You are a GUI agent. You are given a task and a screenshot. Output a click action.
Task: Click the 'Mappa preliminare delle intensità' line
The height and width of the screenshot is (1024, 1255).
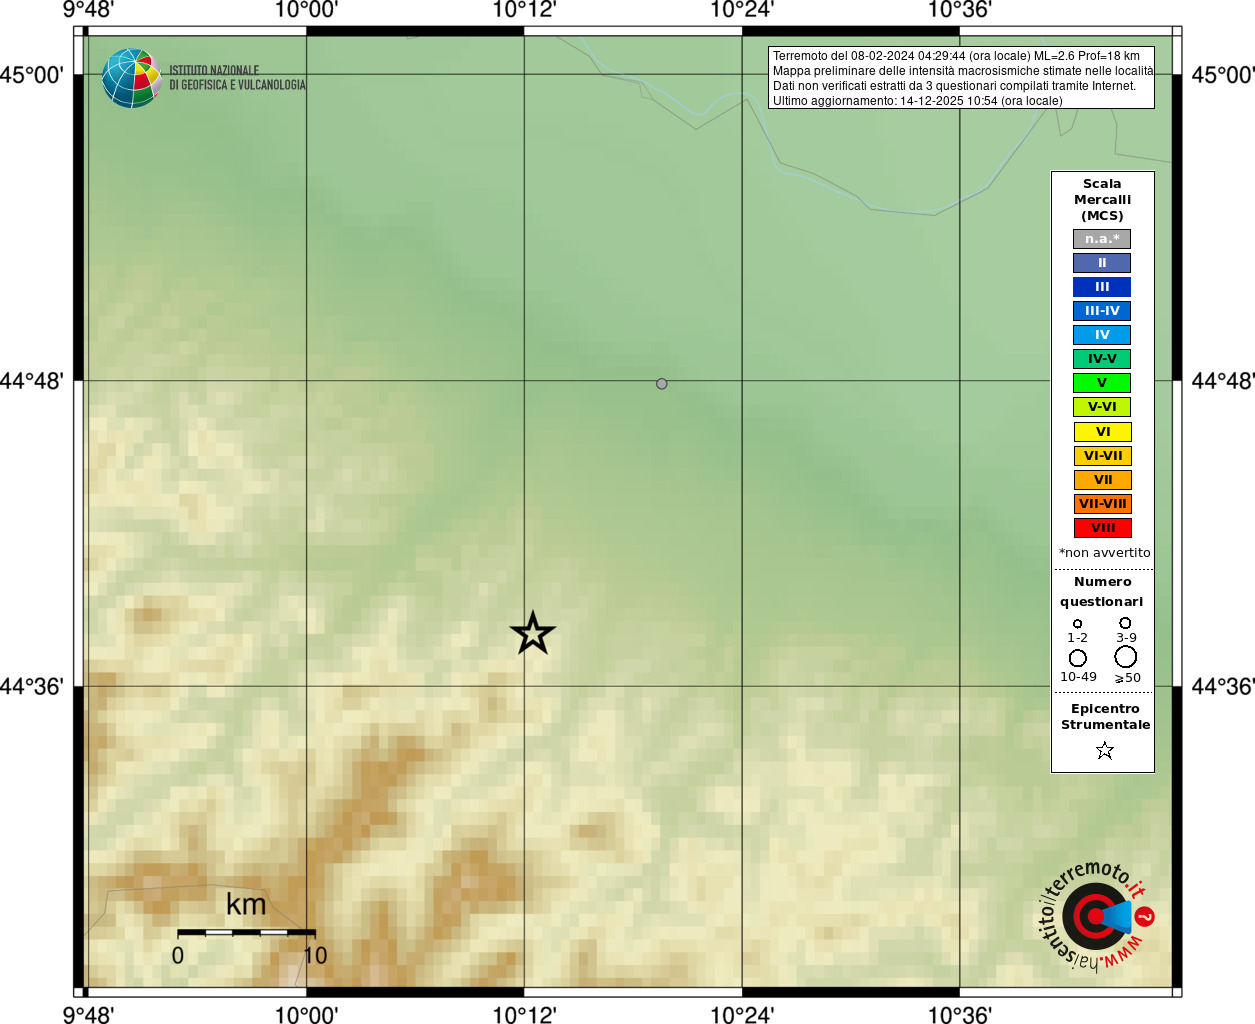[962, 71]
